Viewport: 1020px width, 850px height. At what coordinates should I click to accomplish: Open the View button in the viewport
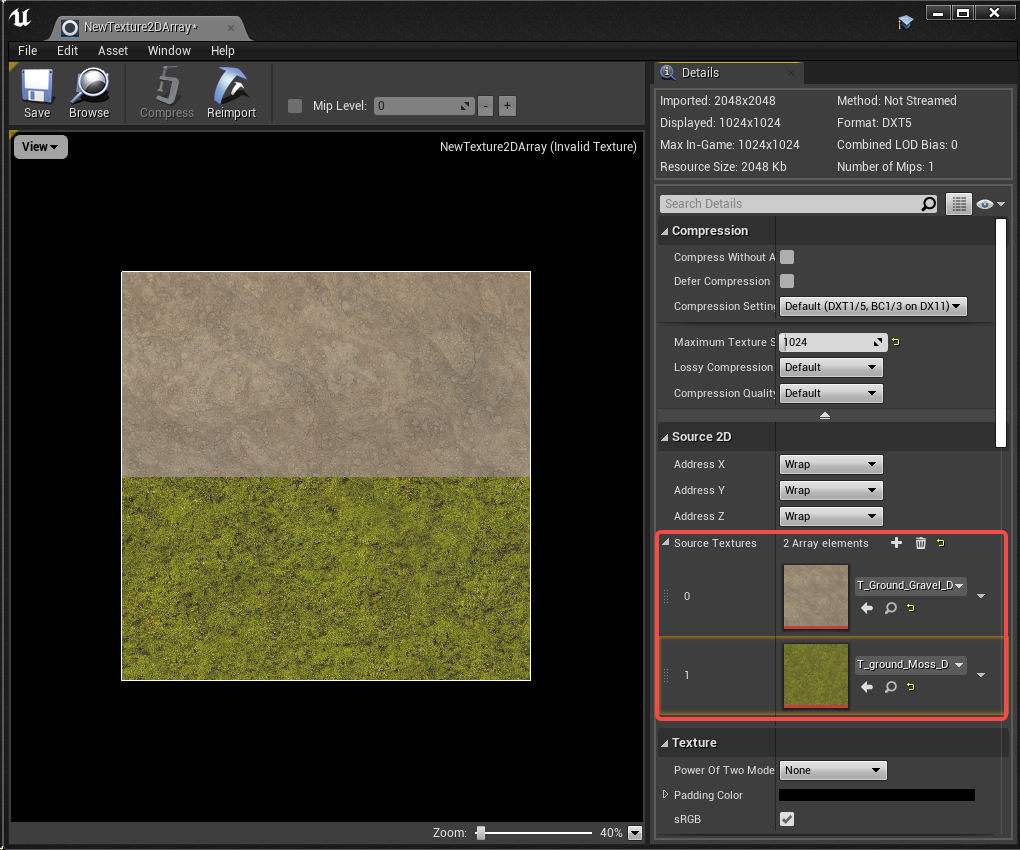[39, 146]
